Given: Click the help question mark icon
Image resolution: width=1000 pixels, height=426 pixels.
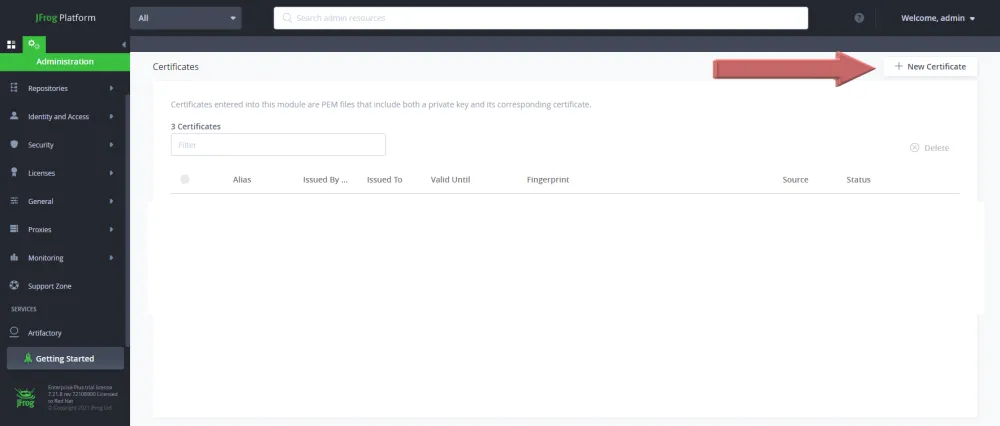Looking at the screenshot, I should click(859, 18).
